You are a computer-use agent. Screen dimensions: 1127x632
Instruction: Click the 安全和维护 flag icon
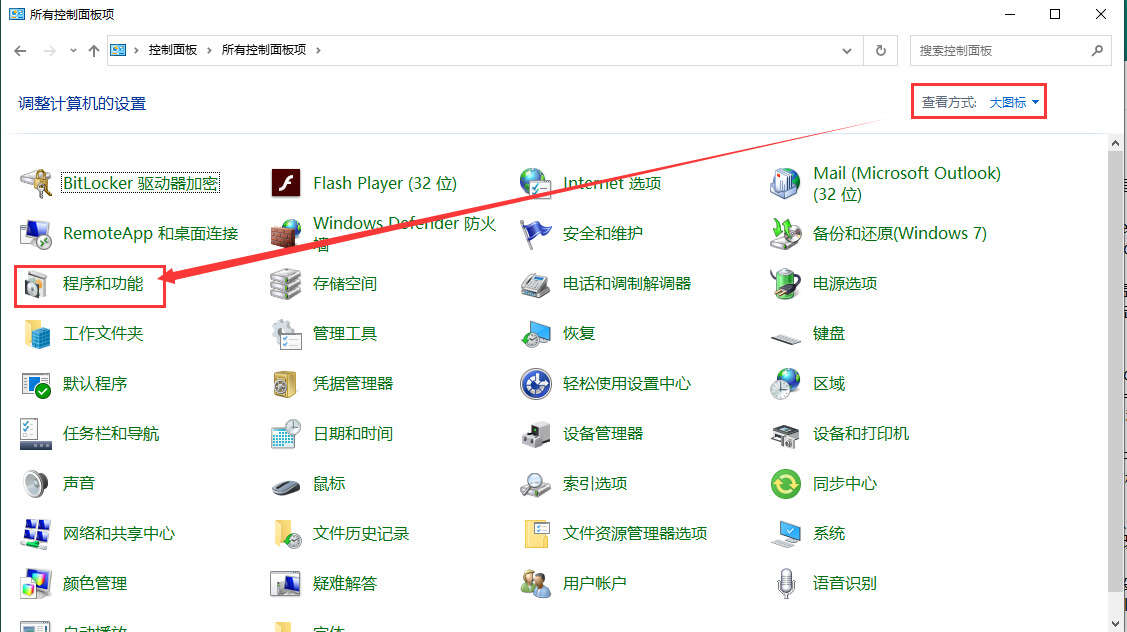pos(535,234)
